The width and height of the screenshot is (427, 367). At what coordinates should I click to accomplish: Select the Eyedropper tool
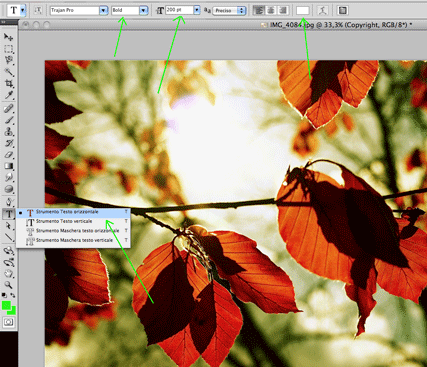[9, 95]
